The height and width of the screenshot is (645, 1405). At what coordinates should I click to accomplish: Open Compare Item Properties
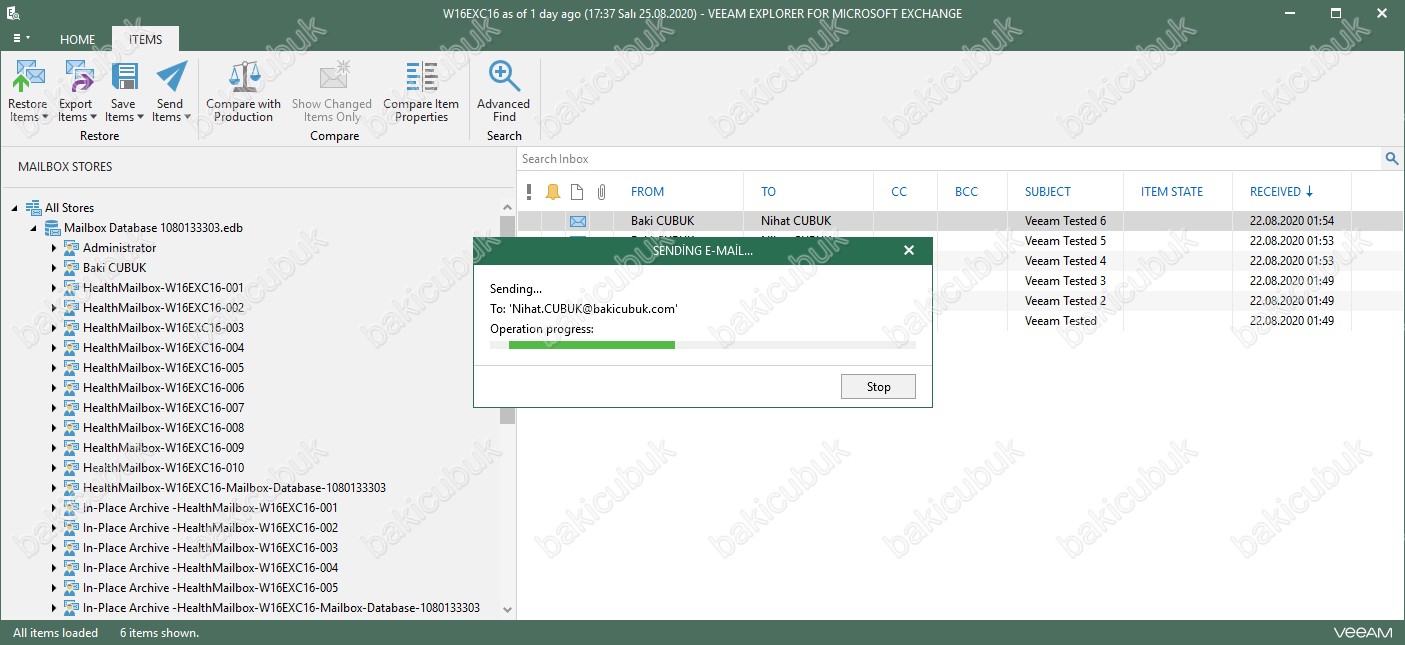tap(421, 92)
